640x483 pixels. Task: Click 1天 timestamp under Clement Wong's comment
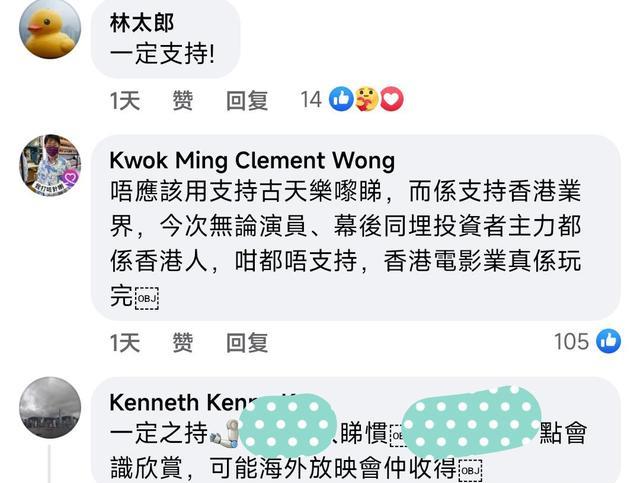point(124,342)
